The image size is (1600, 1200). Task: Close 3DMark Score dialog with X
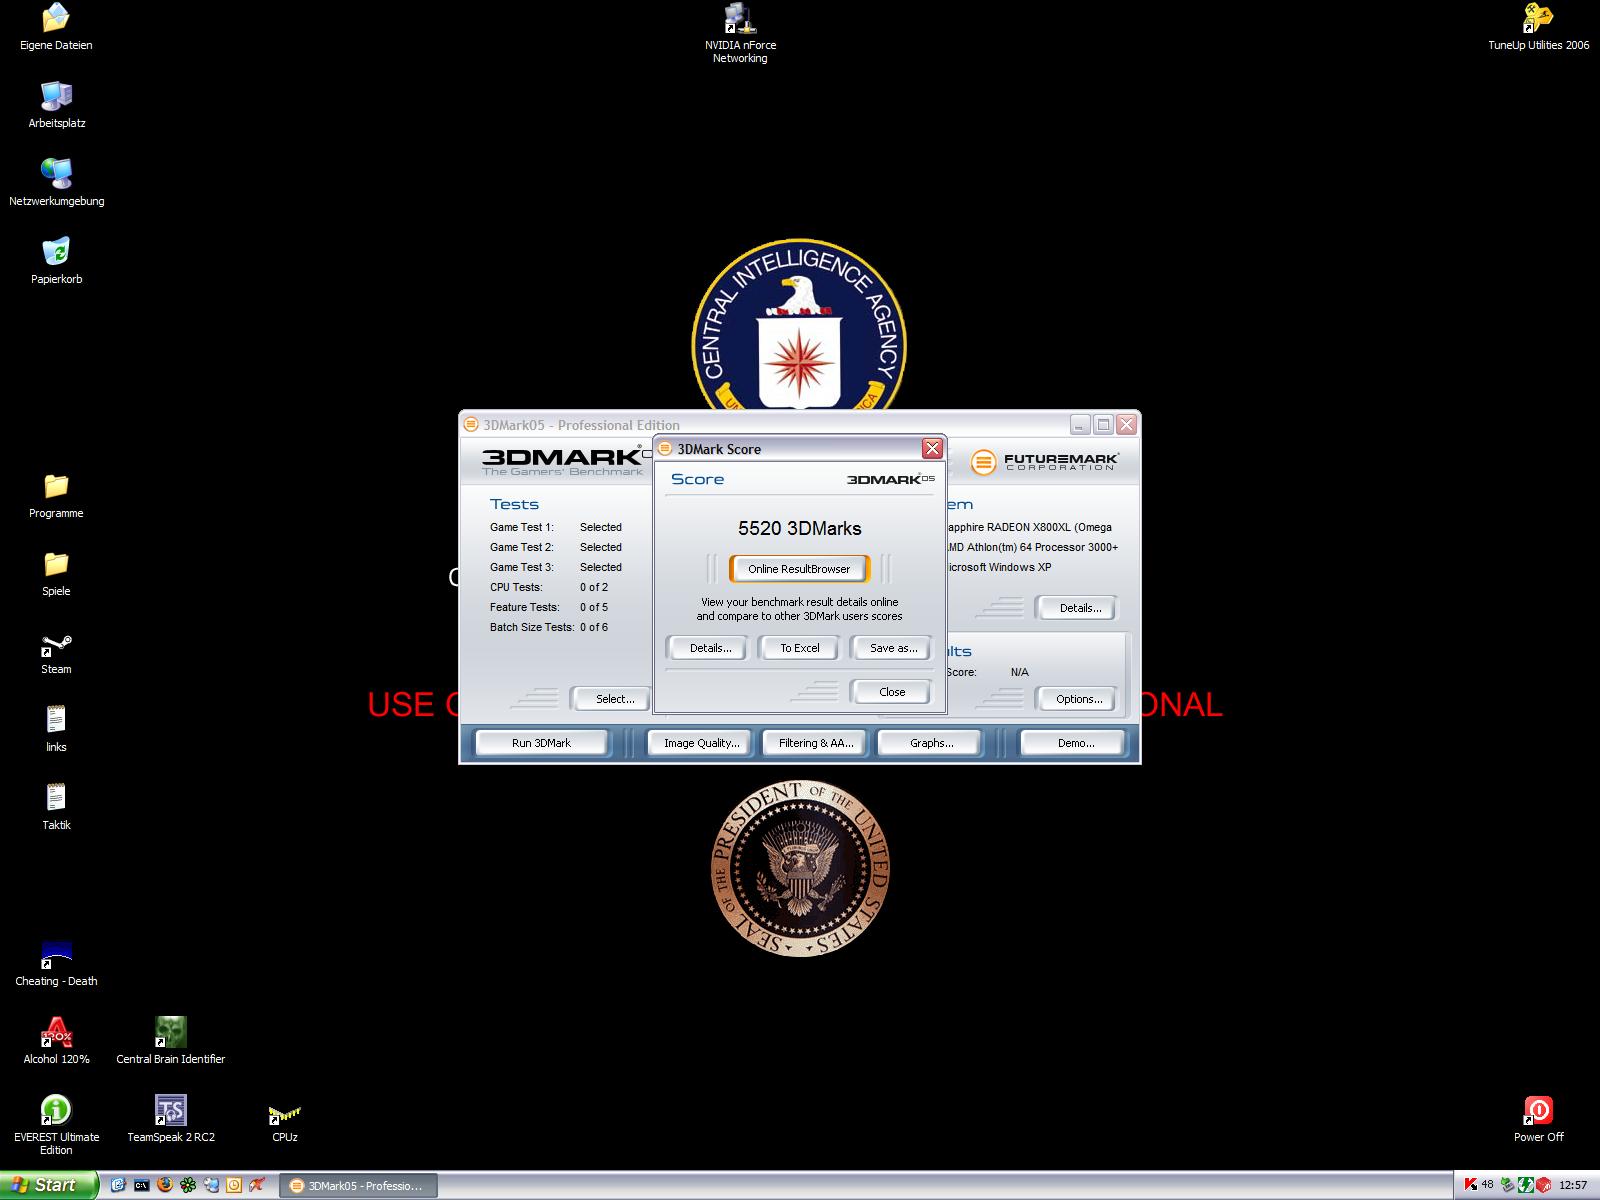[x=932, y=448]
